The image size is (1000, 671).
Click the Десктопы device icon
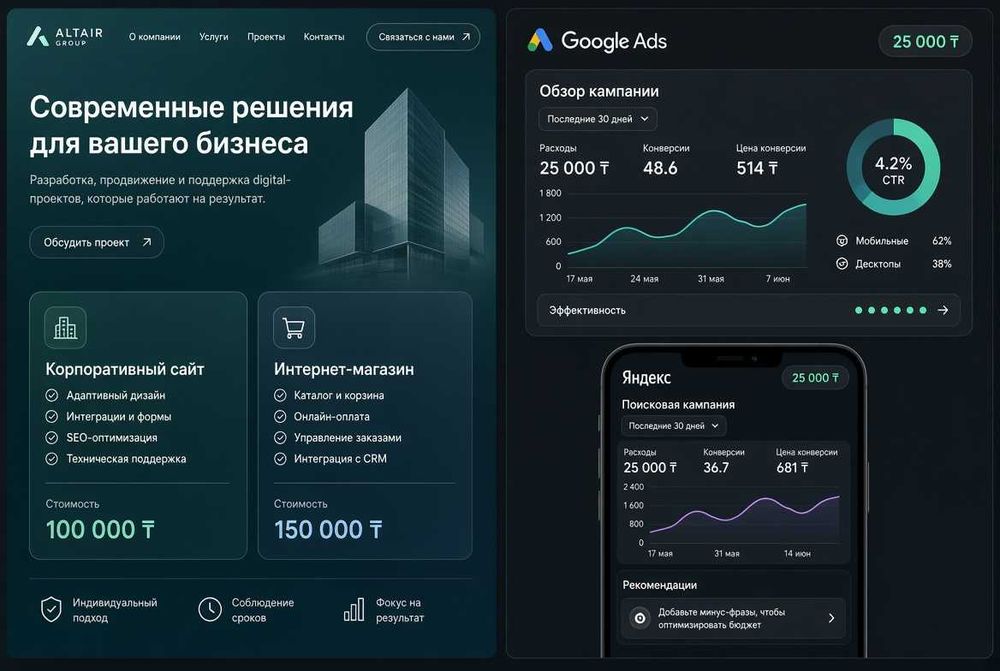842,263
